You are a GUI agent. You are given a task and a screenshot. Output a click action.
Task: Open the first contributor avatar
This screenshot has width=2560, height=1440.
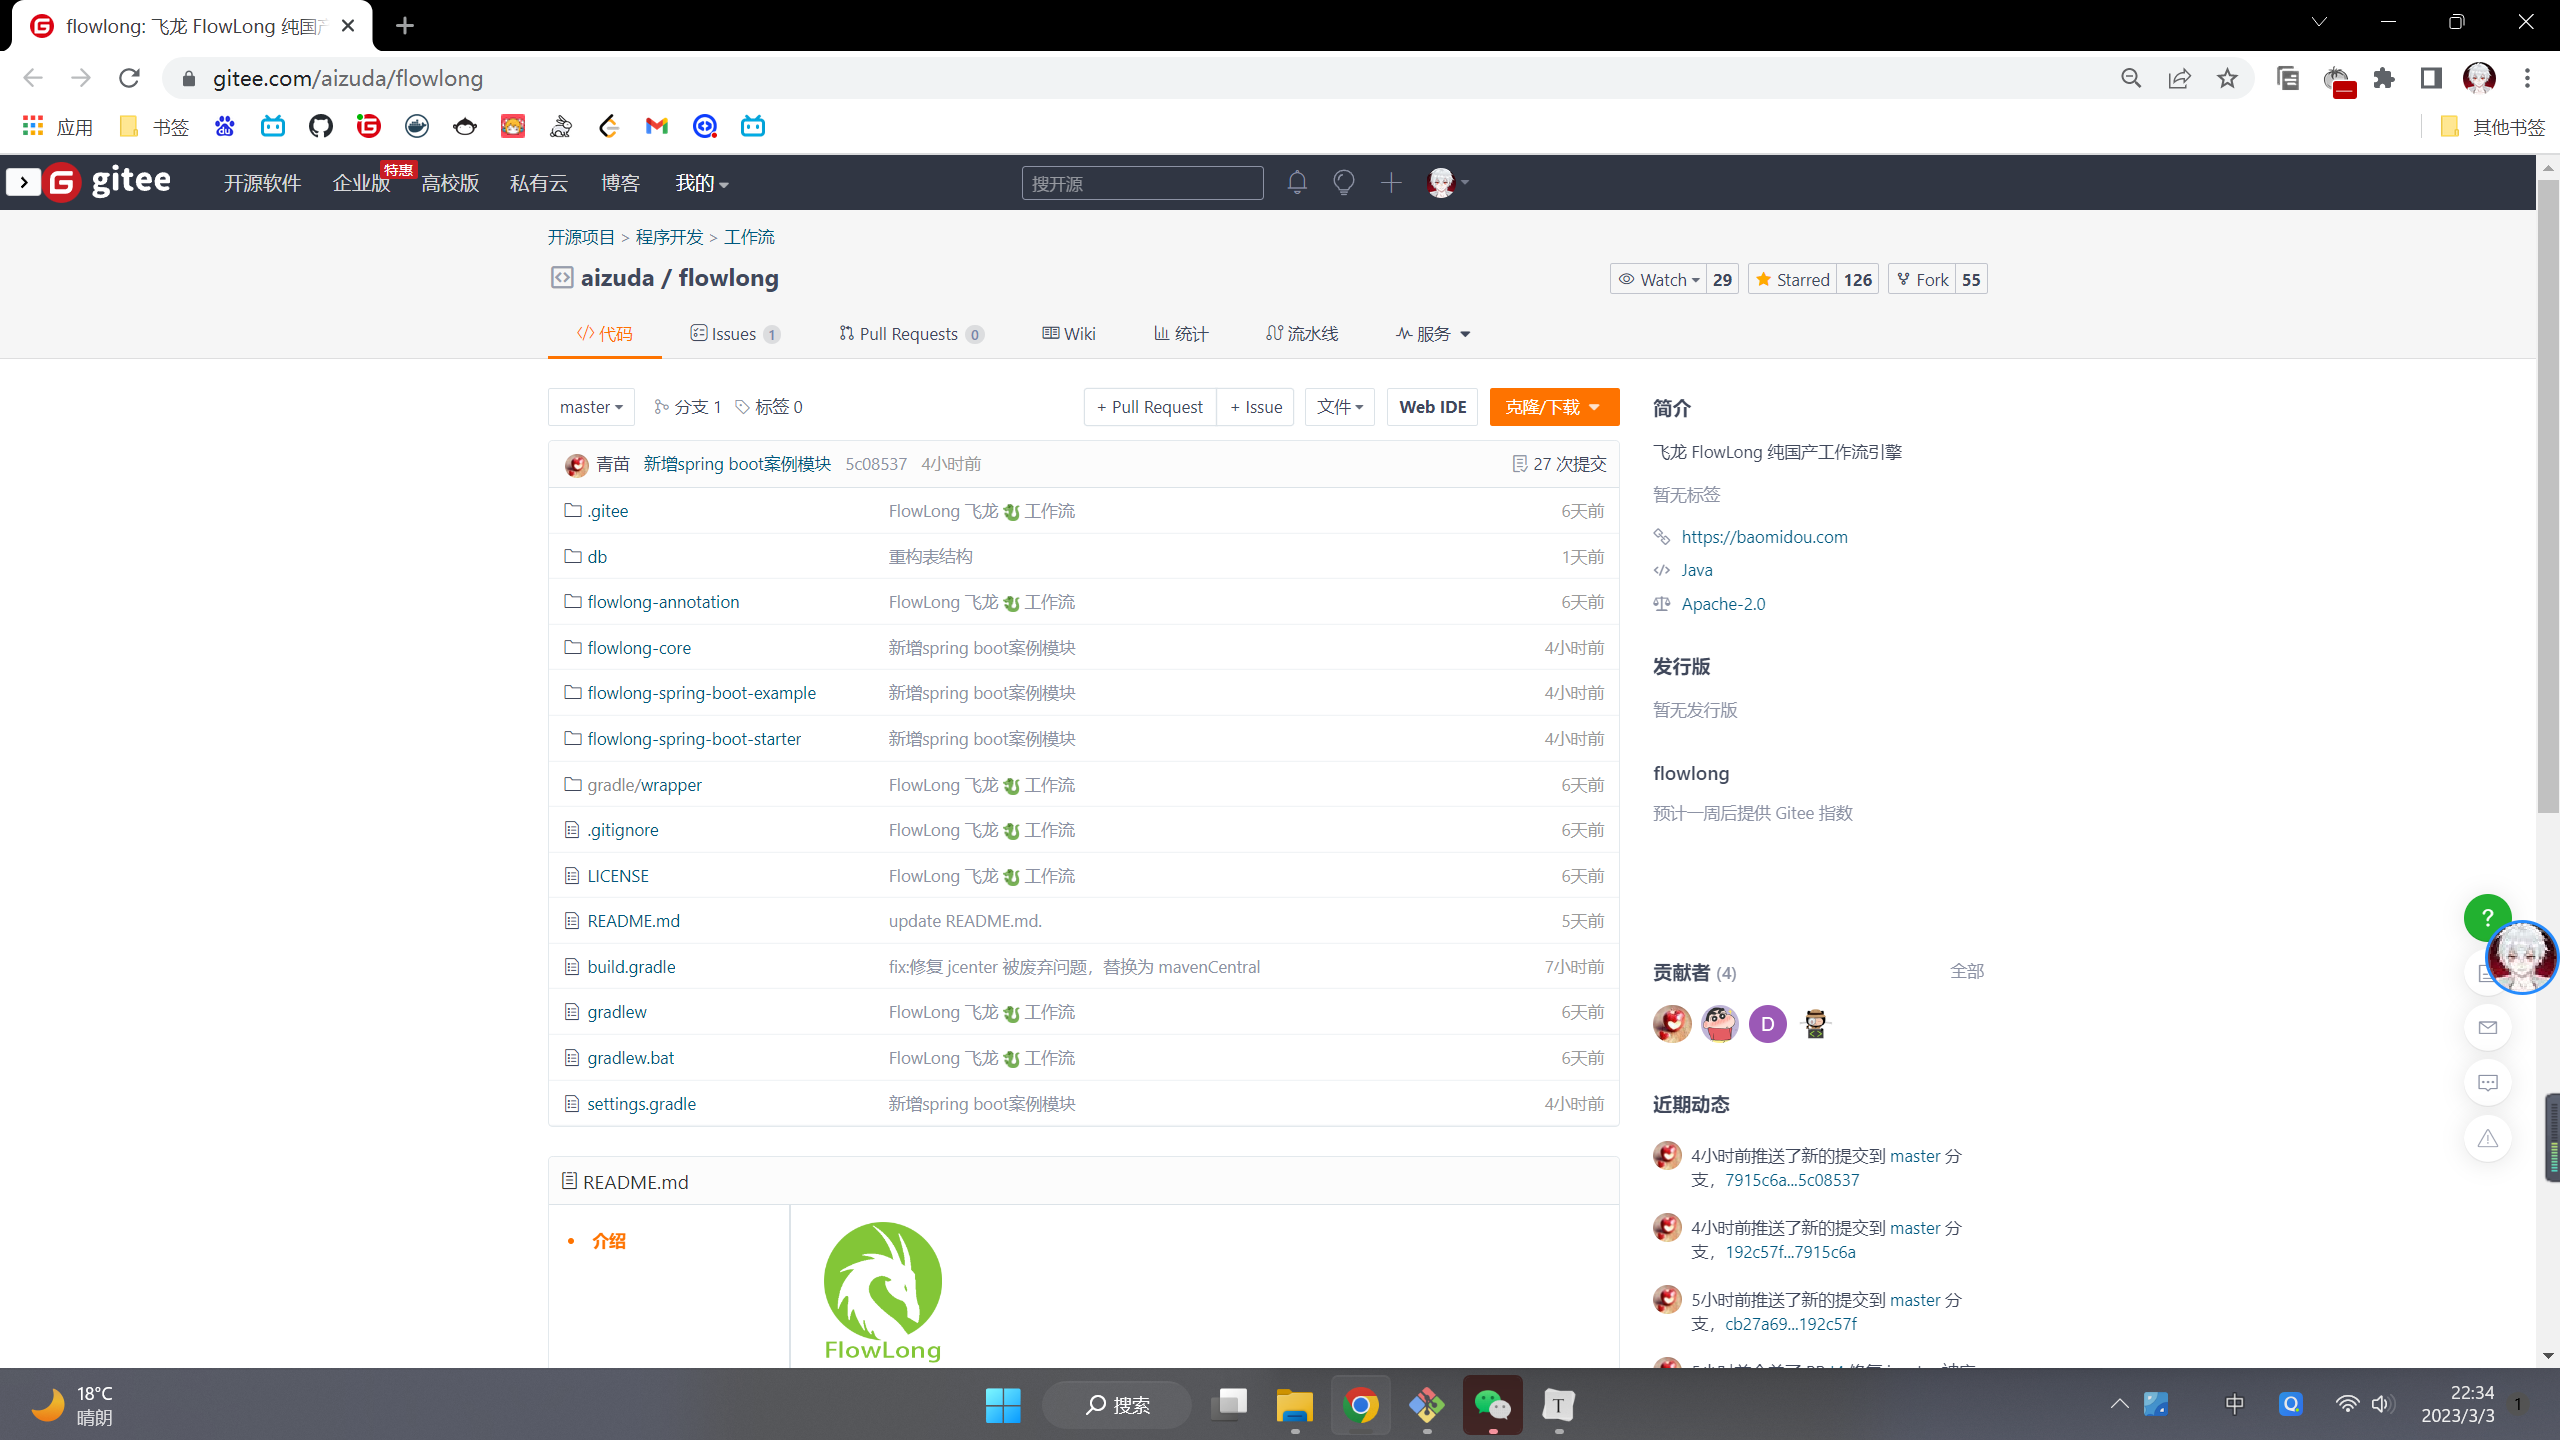click(1672, 1024)
